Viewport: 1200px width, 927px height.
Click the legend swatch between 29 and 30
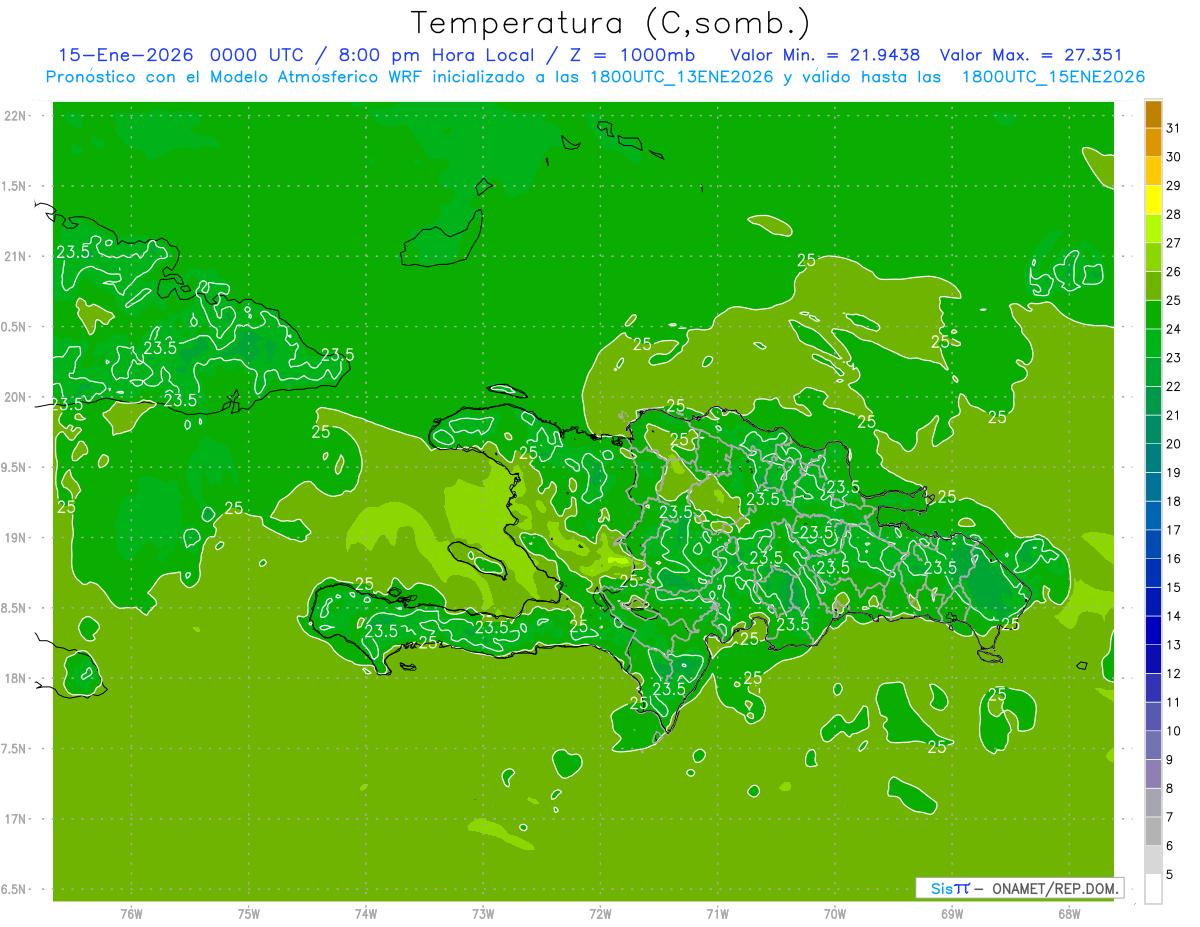click(1153, 172)
